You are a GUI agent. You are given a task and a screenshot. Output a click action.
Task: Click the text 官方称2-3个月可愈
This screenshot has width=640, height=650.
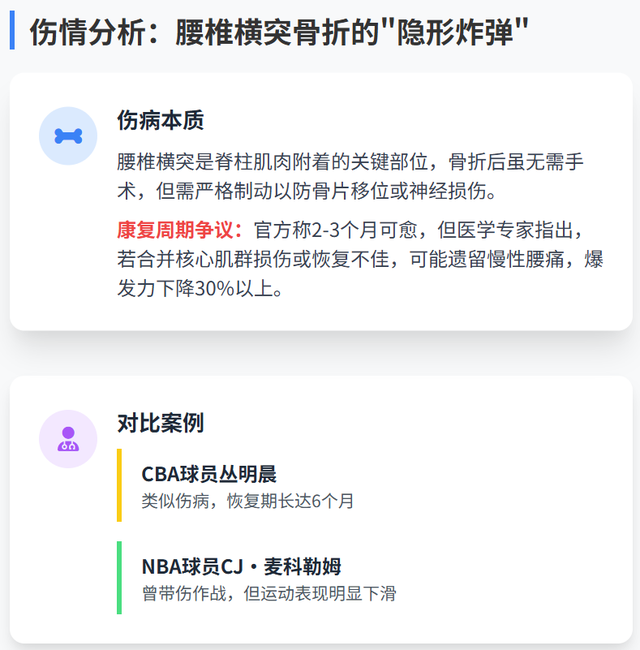(335, 230)
